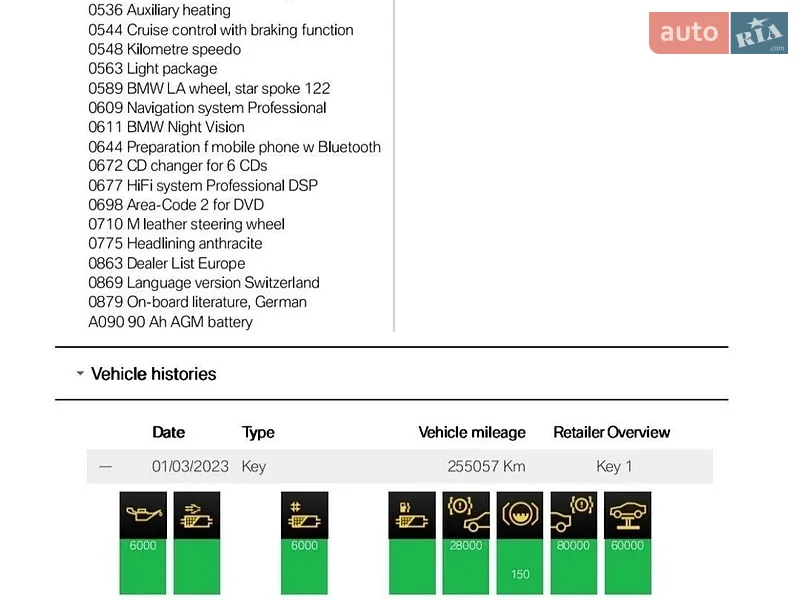Select the air filter service icon
Image resolution: width=800 pixels, height=600 pixels.
(197, 514)
